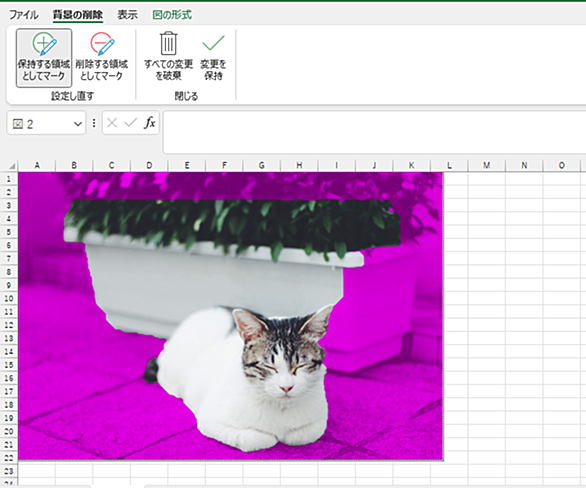The width and height of the screenshot is (586, 488).
Task: Click the select-all triangle at grid corner
Action: 12,166
